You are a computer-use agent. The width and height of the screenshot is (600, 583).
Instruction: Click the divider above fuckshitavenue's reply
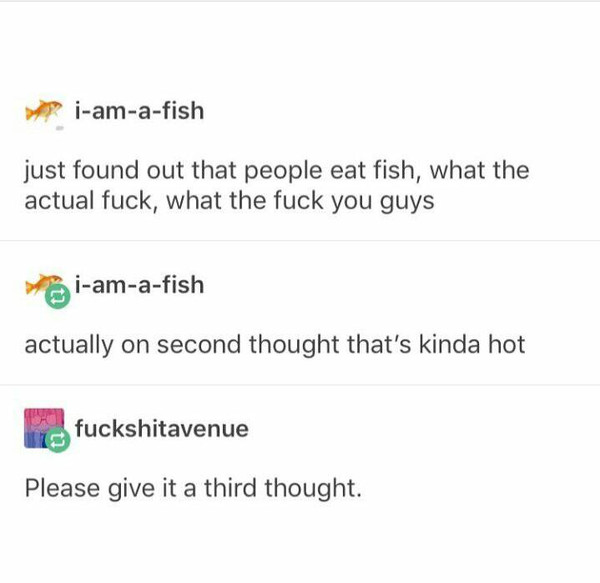pos(300,384)
